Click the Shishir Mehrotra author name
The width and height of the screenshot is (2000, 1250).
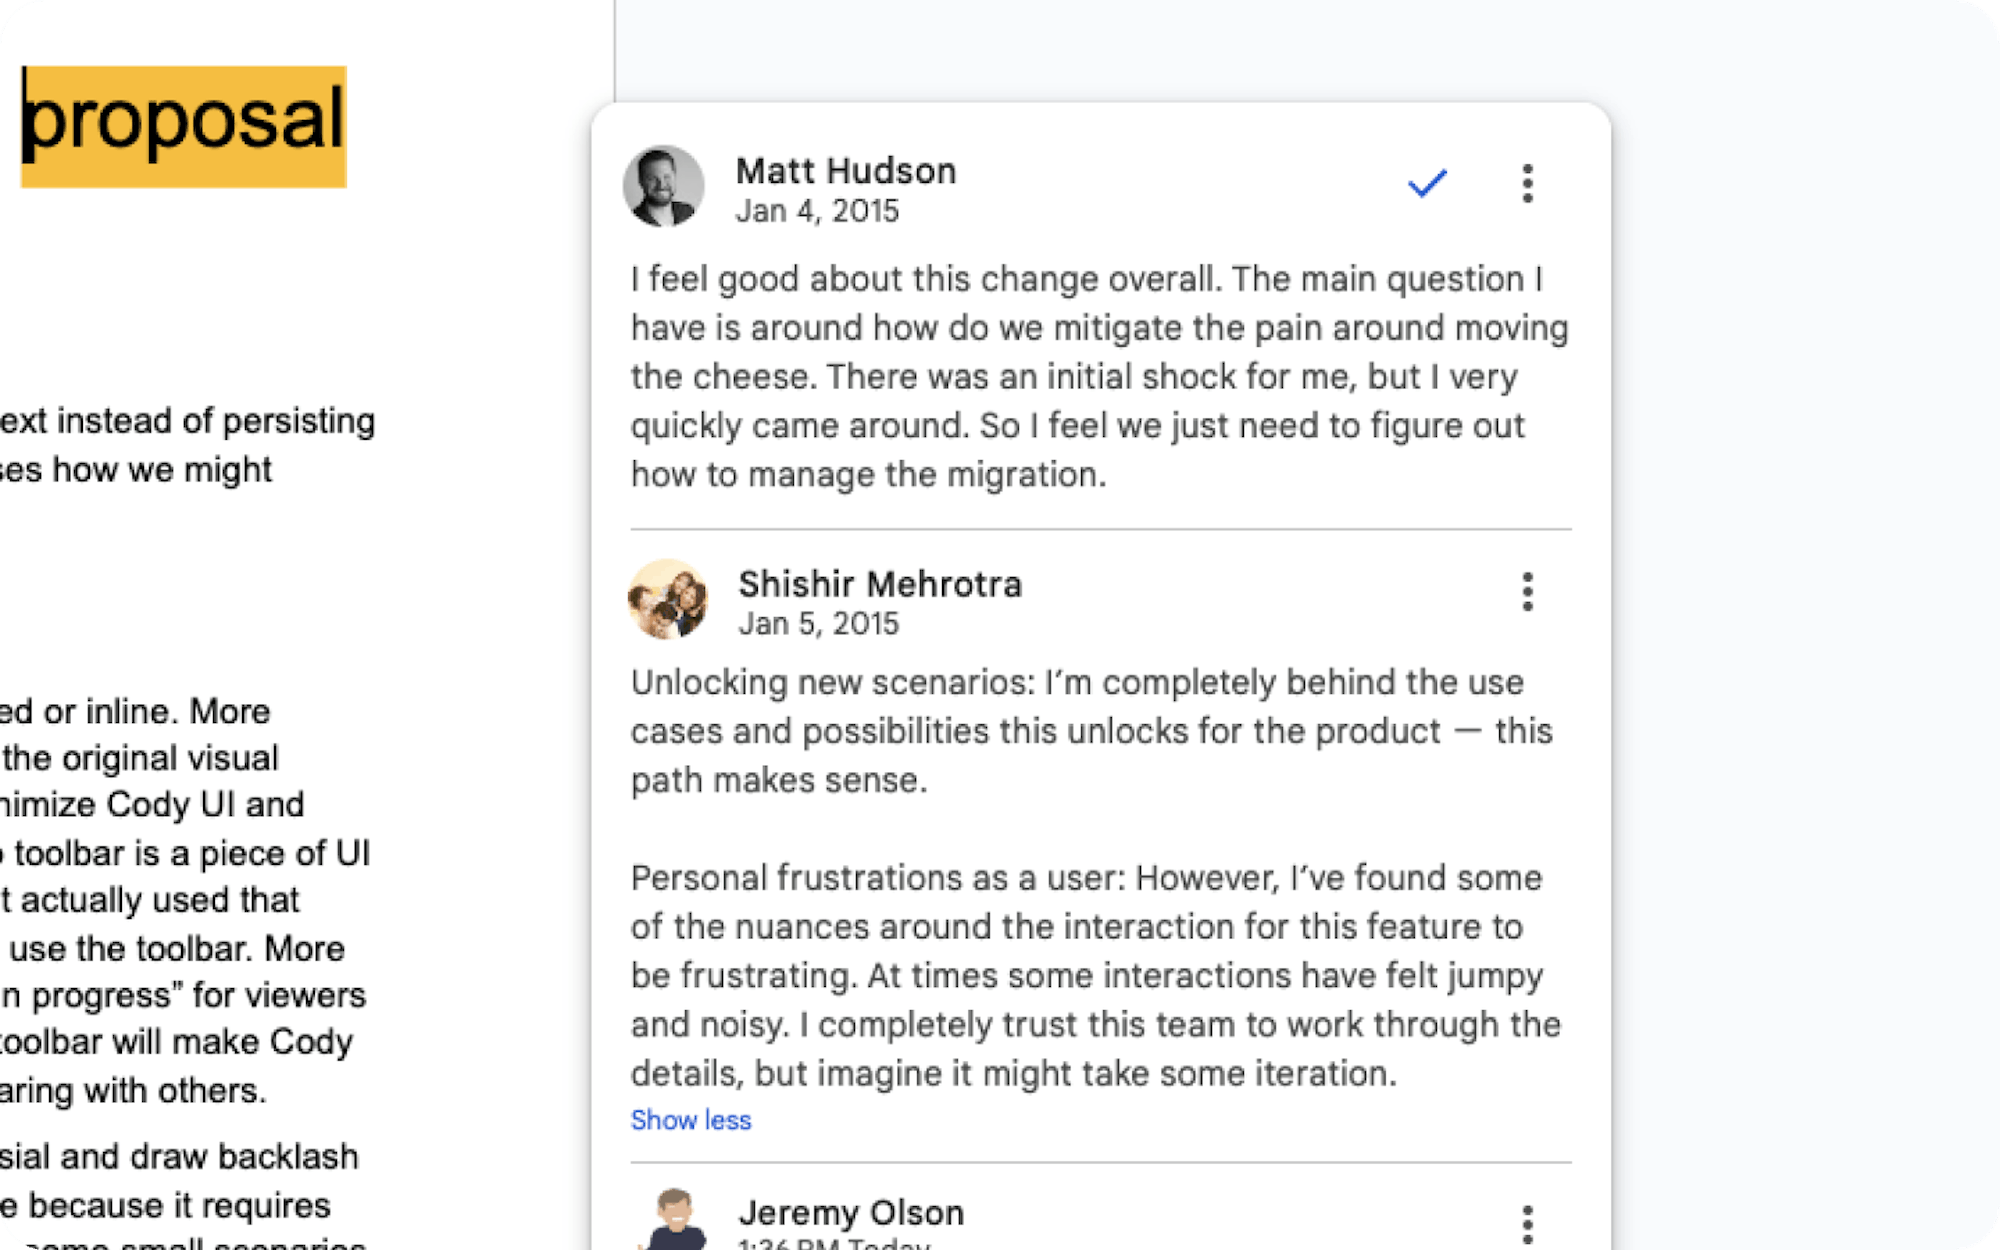click(x=880, y=584)
